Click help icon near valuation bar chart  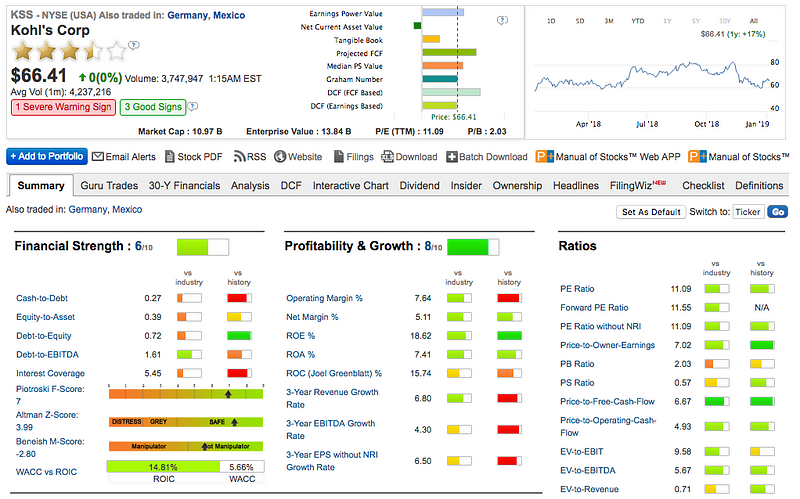(x=502, y=20)
